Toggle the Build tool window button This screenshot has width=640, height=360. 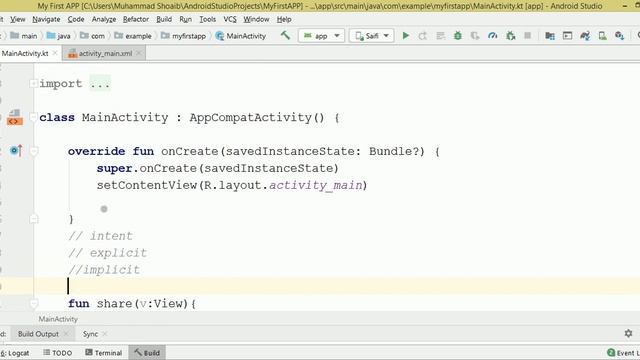pyautogui.click(x=147, y=353)
